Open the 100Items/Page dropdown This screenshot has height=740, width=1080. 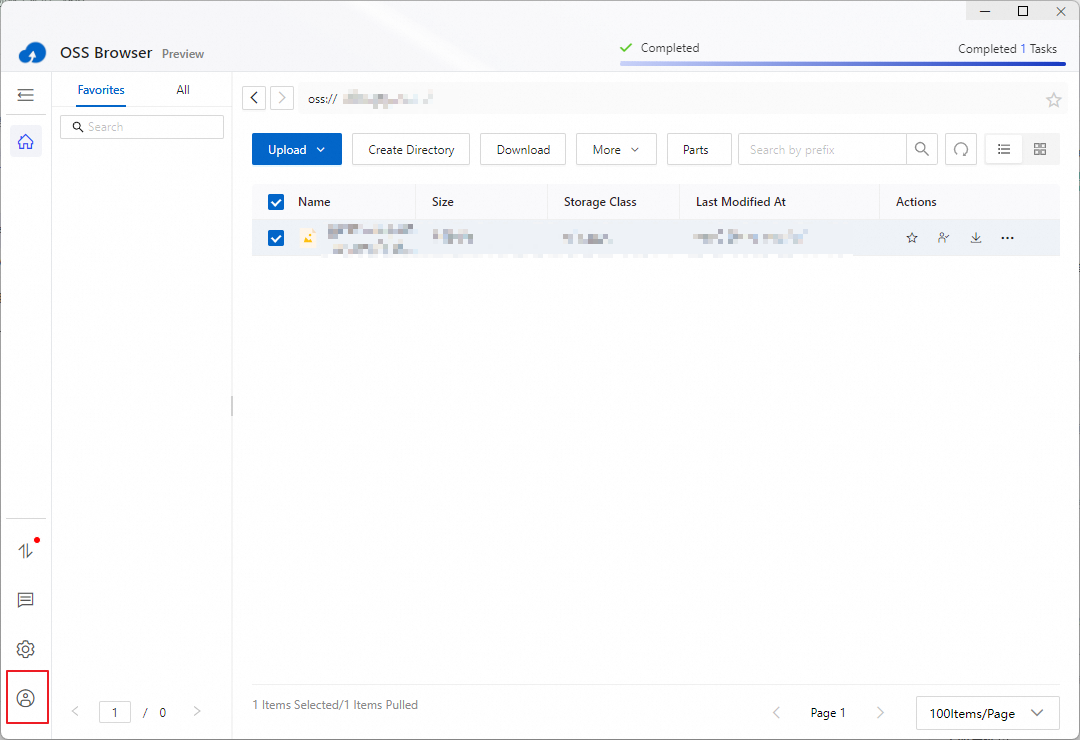click(986, 713)
